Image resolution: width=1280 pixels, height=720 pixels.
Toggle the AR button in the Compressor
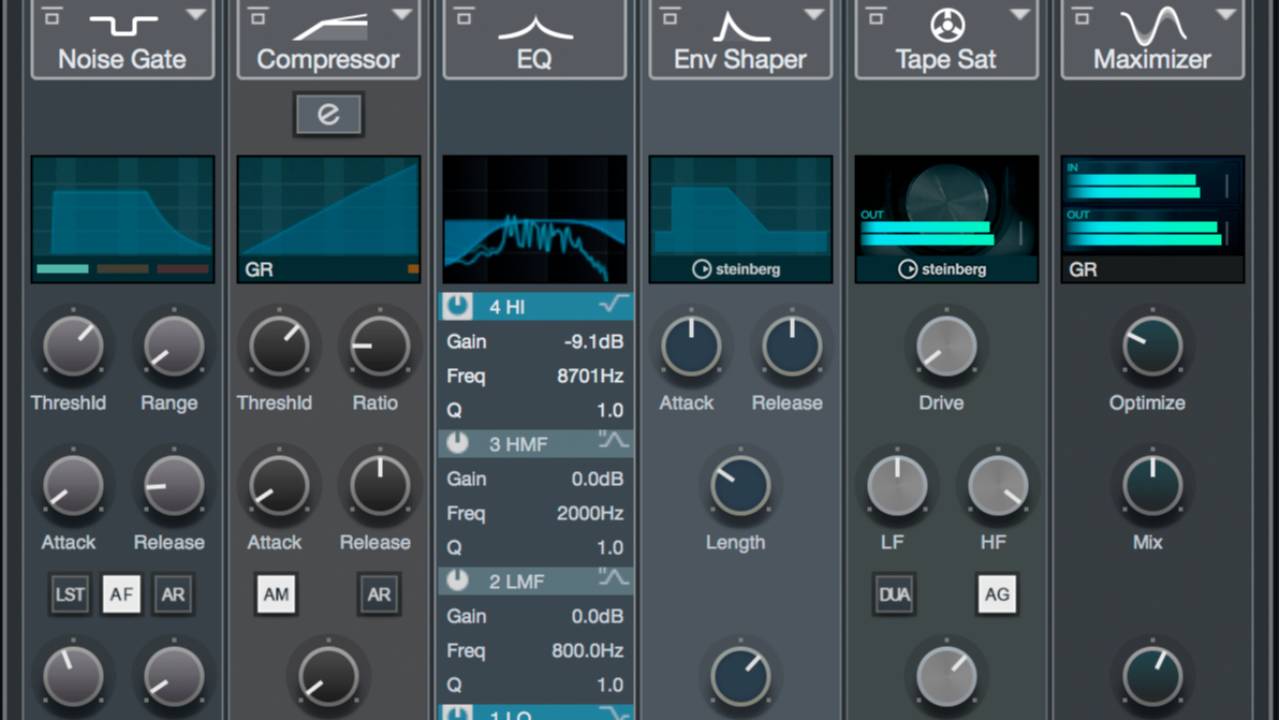pos(379,594)
